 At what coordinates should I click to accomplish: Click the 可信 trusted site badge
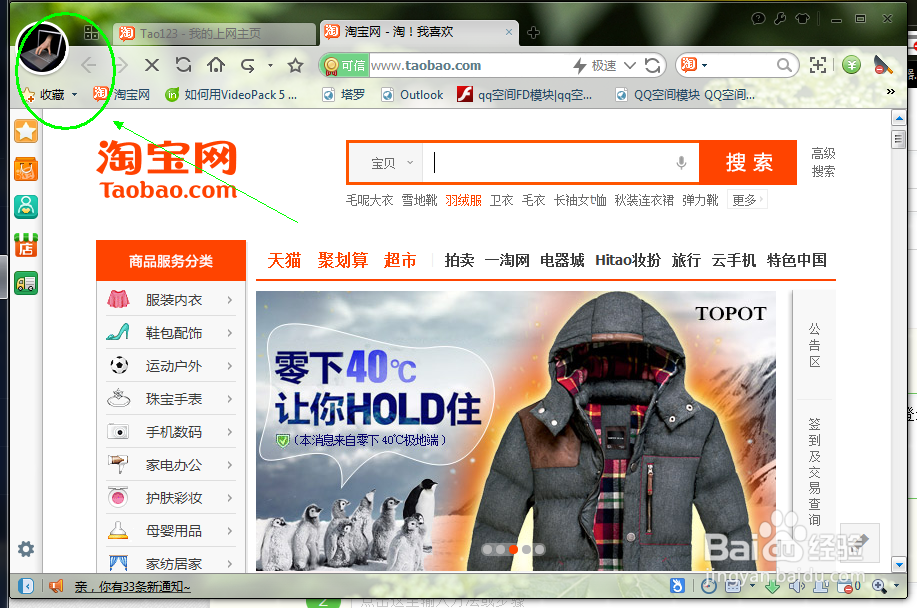click(x=345, y=65)
